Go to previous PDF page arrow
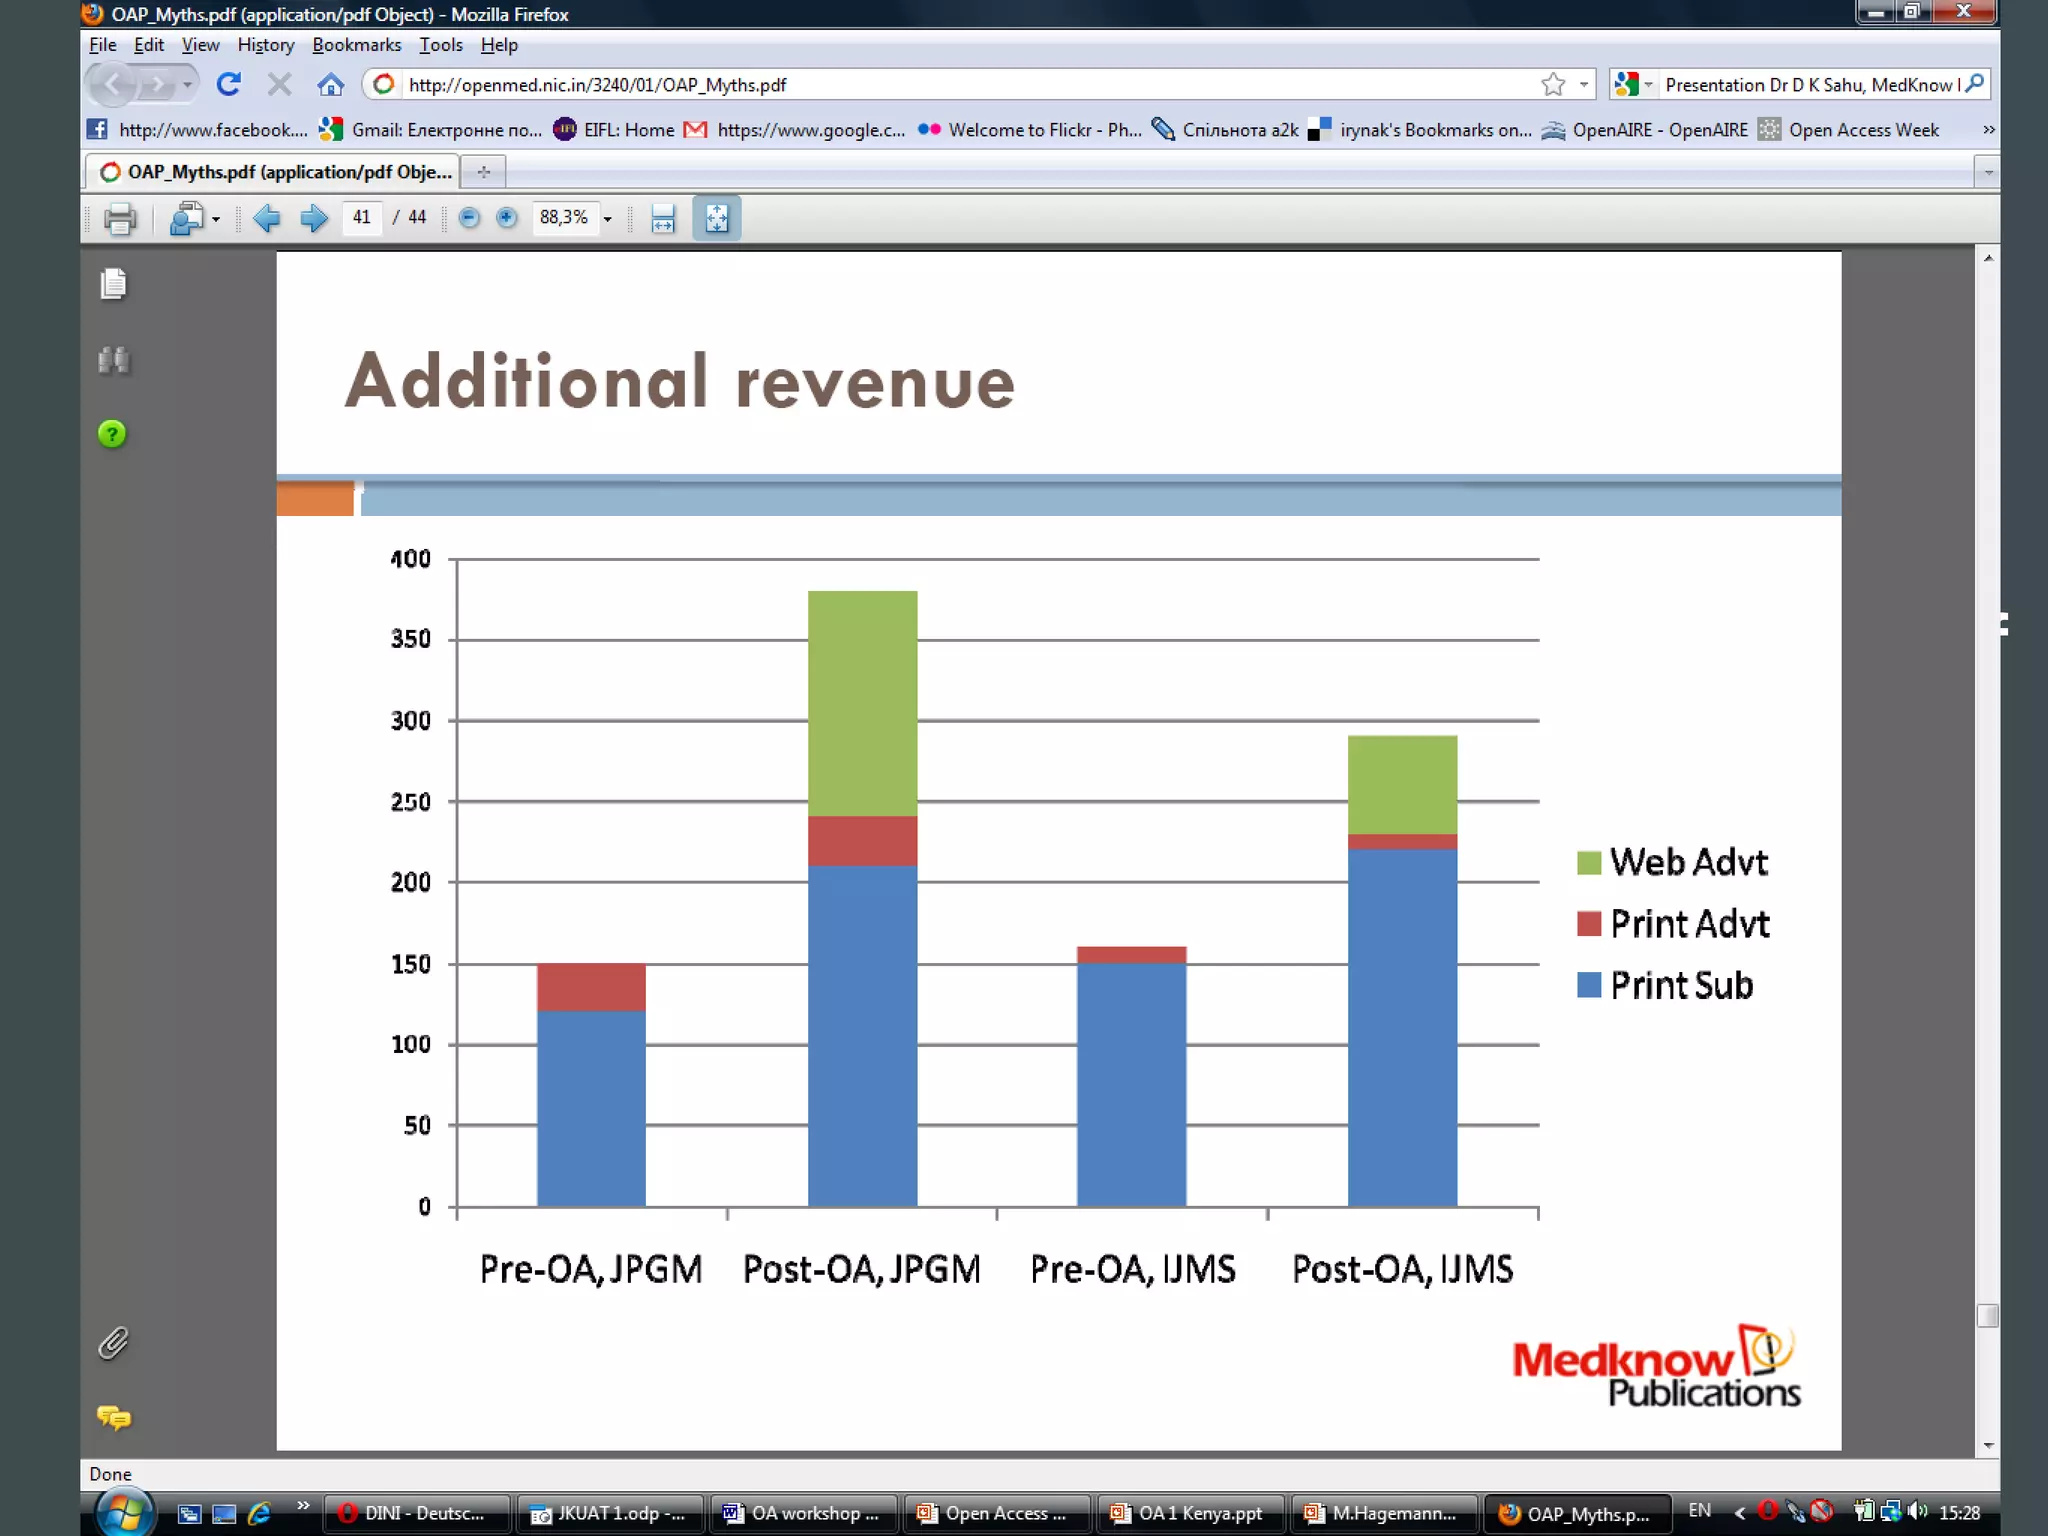 tap(266, 218)
